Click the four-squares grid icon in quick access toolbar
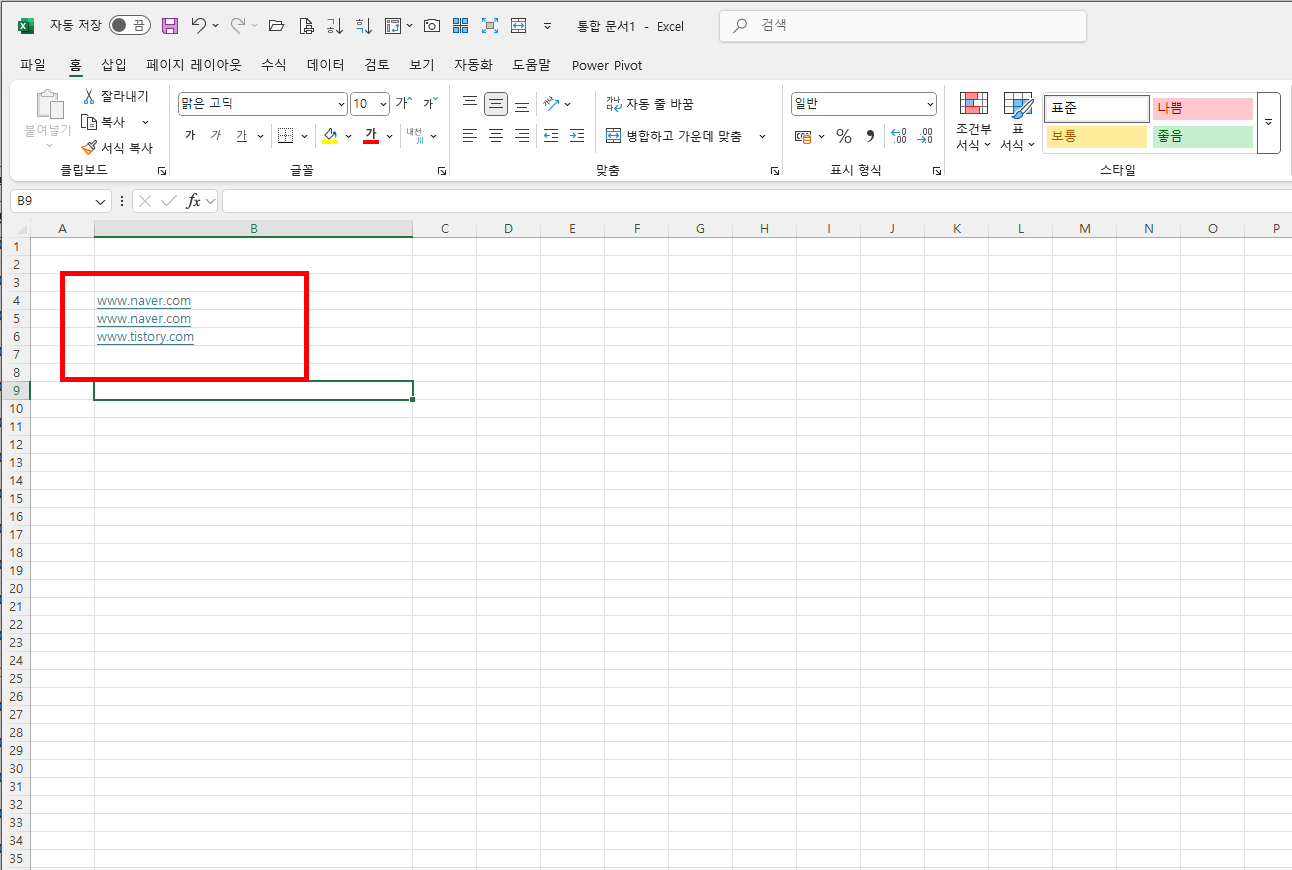Screen dimensions: 1292x870 click(461, 26)
